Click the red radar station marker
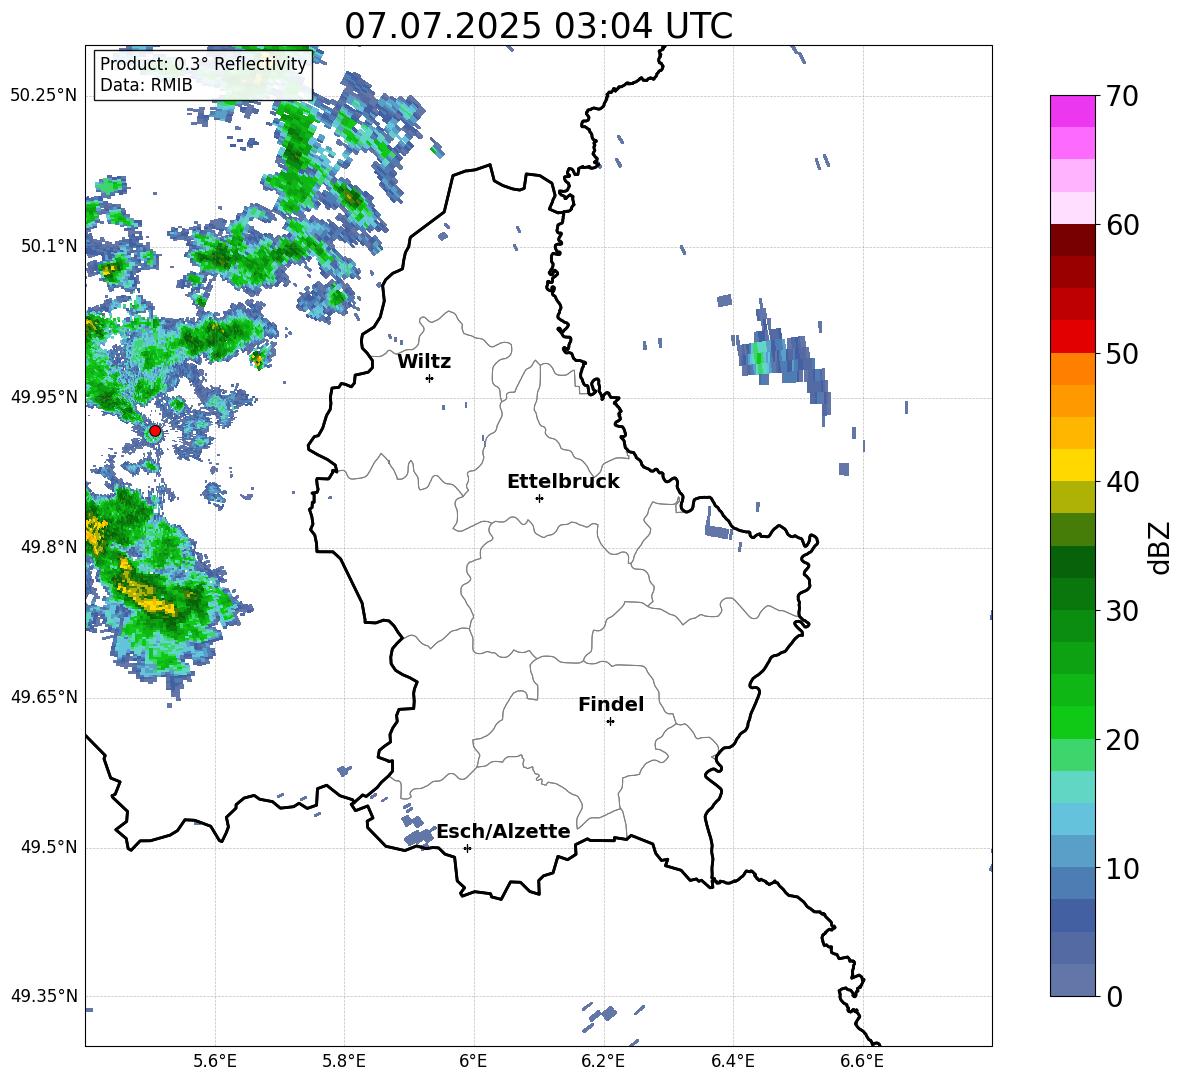The height and width of the screenshot is (1081, 1184). point(155,431)
